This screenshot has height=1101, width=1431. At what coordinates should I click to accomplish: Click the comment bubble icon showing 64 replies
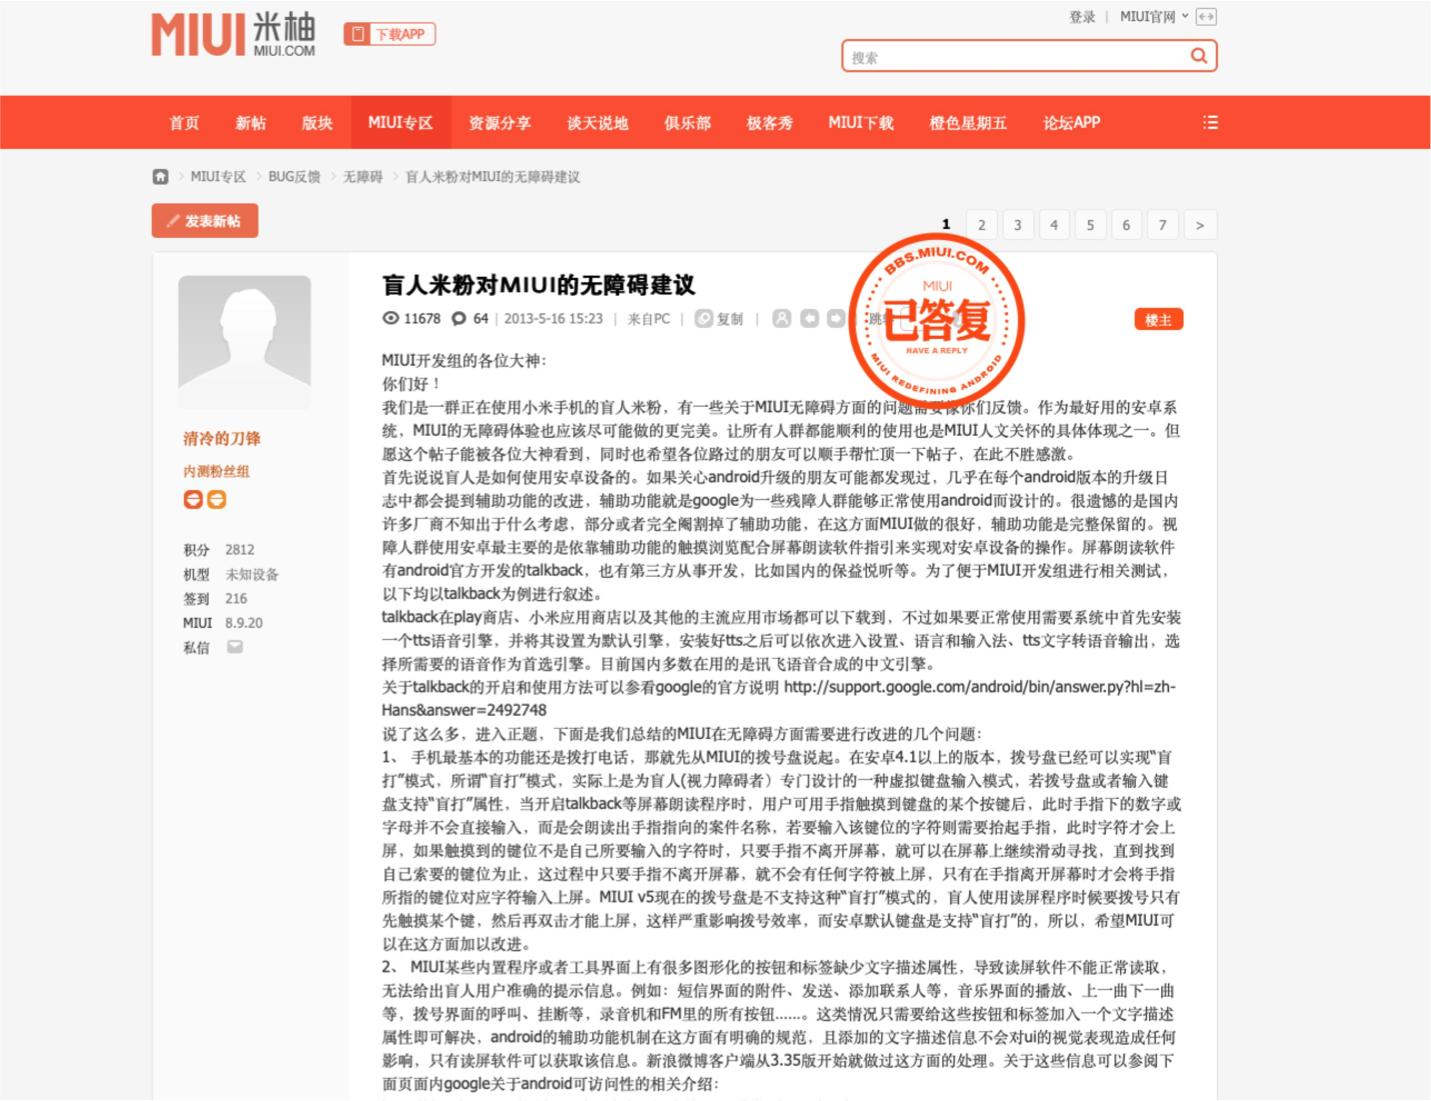(x=458, y=318)
